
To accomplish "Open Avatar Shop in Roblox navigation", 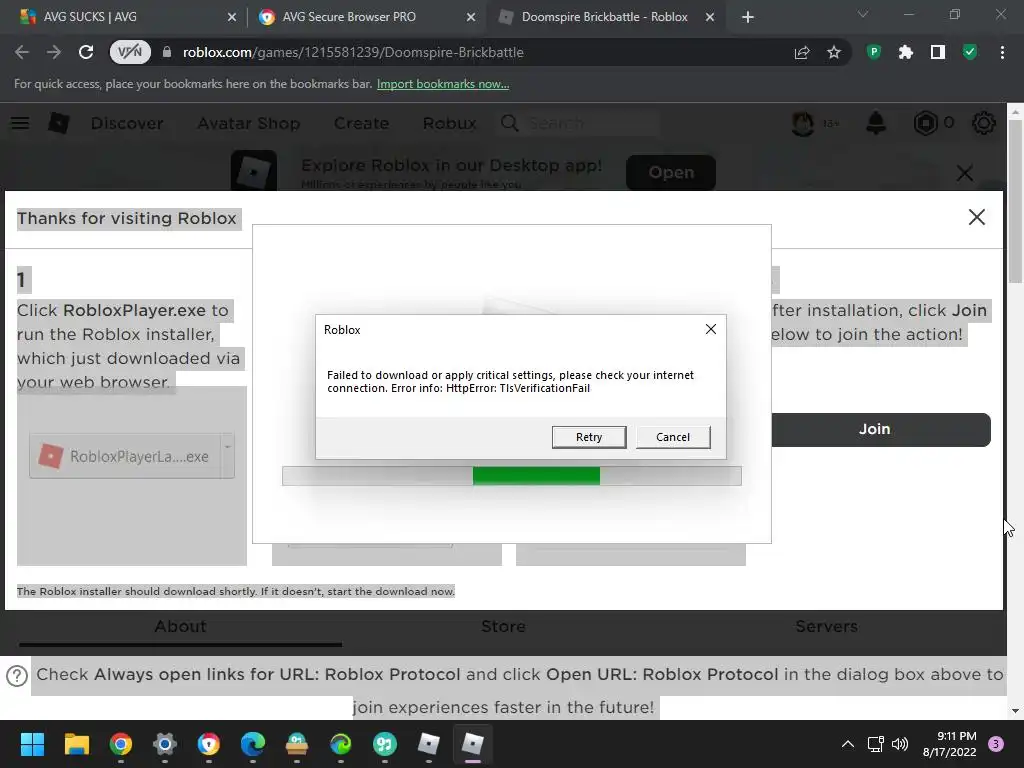I will coord(249,123).
